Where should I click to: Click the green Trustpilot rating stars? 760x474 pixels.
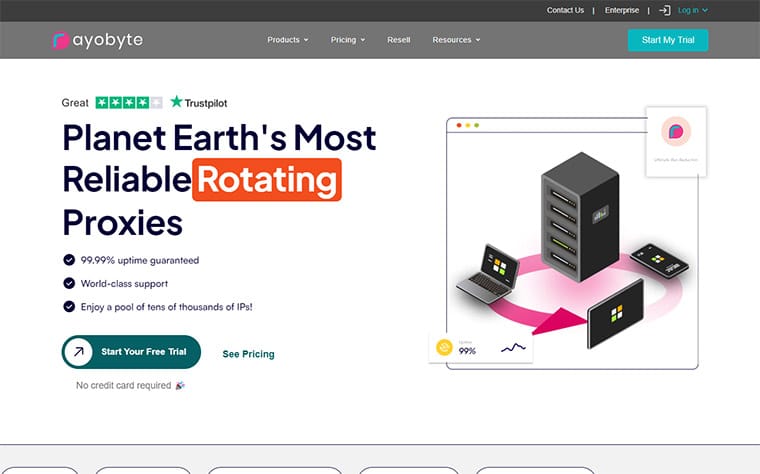point(128,102)
